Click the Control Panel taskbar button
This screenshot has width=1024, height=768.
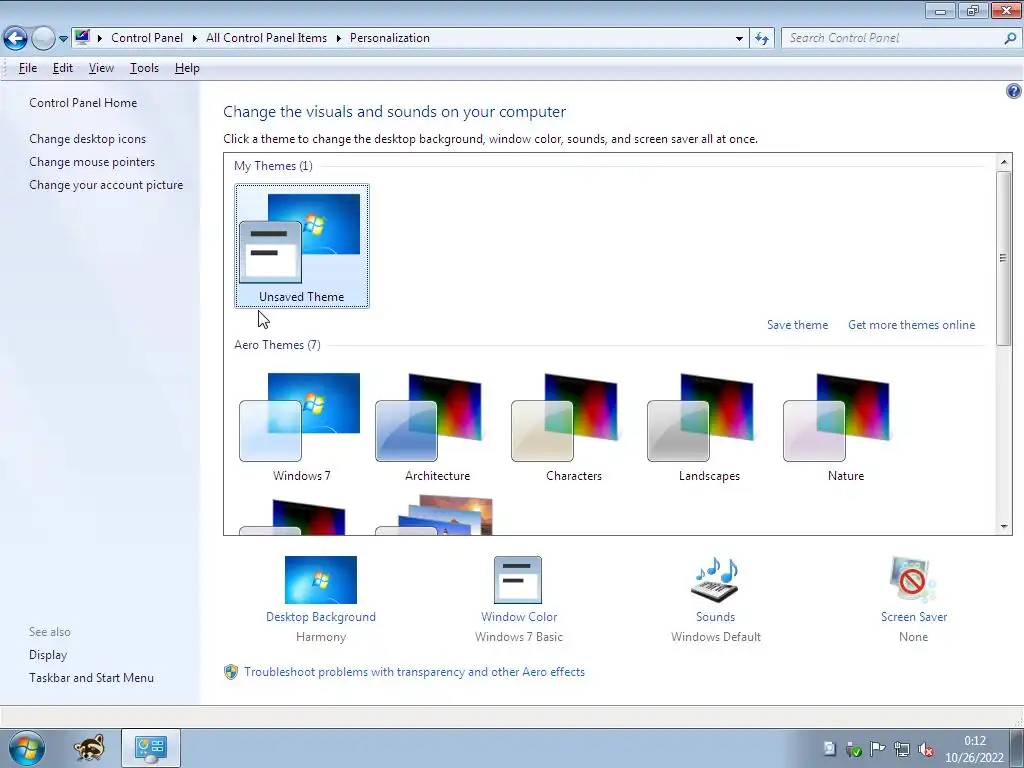pos(151,748)
